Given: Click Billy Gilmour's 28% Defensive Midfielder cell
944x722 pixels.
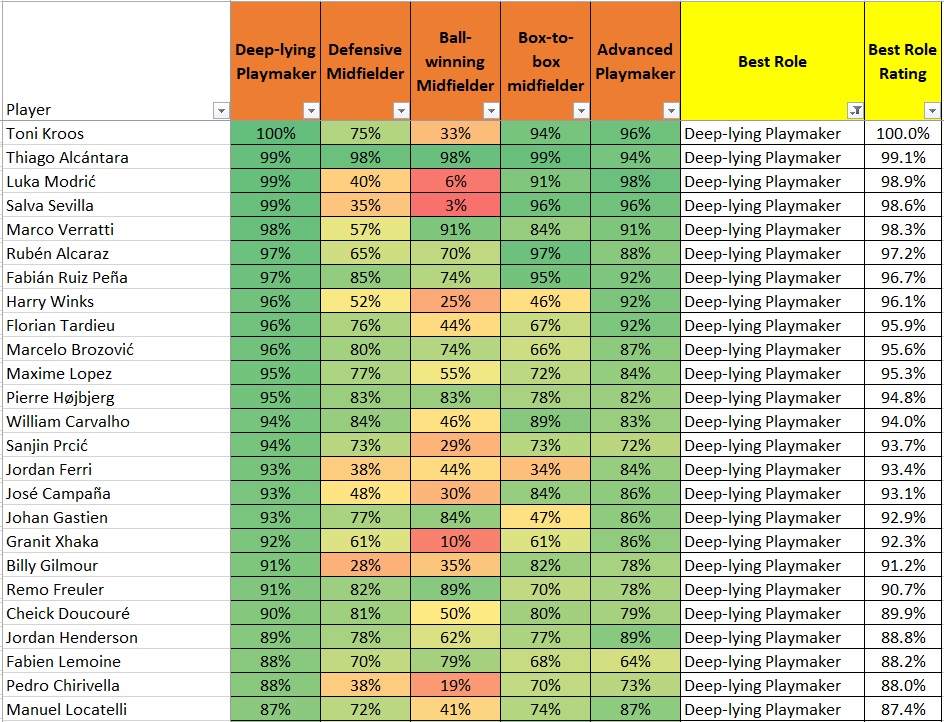Looking at the screenshot, I should coord(365,565).
